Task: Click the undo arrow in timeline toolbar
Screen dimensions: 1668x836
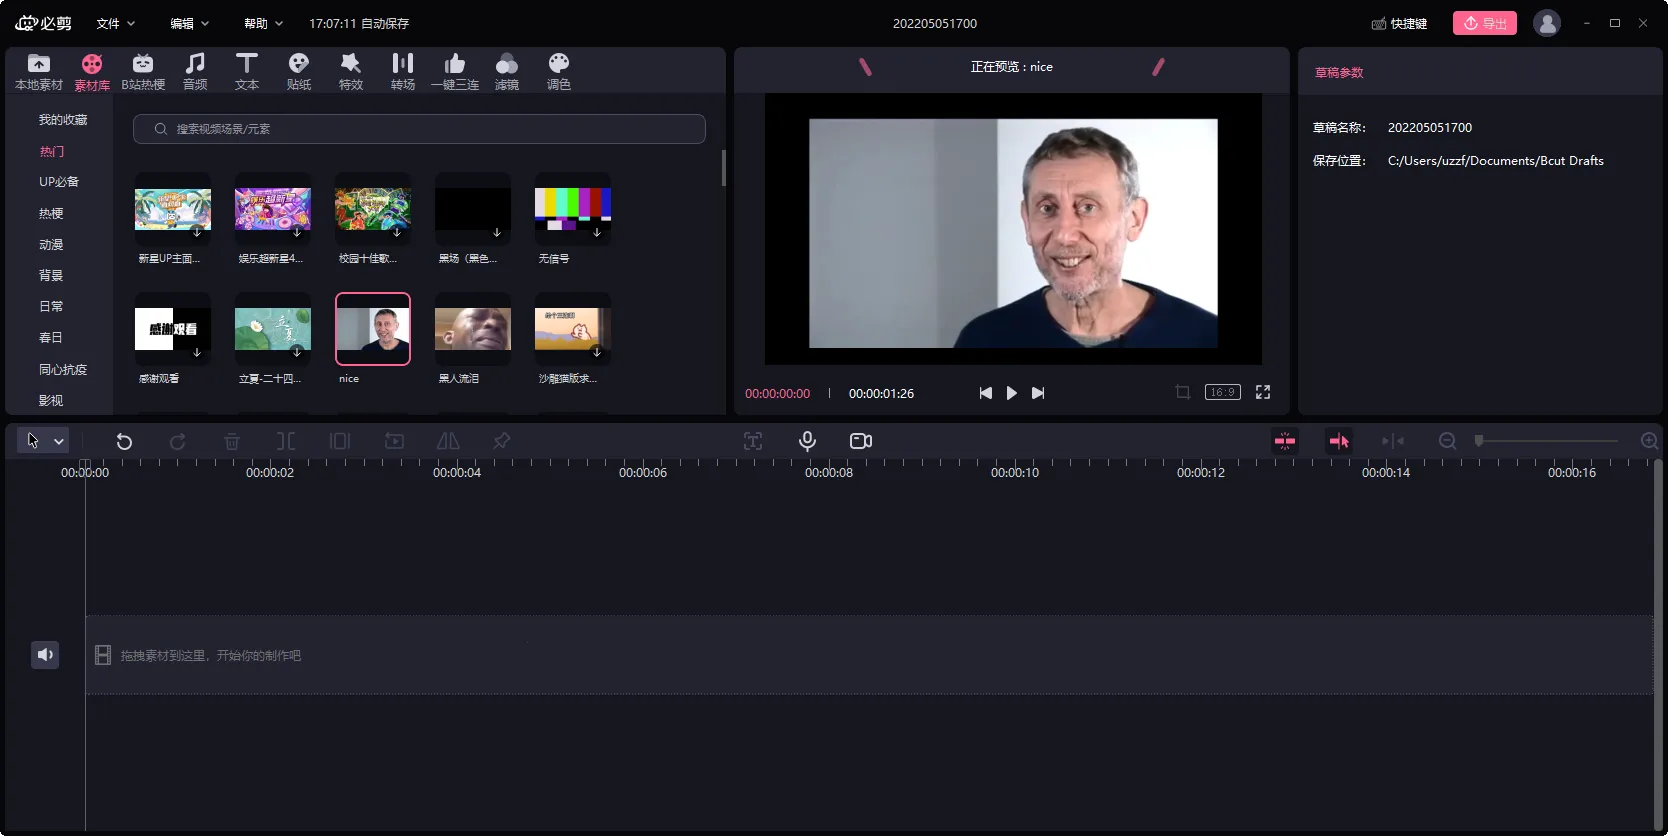Action: pyautogui.click(x=124, y=441)
